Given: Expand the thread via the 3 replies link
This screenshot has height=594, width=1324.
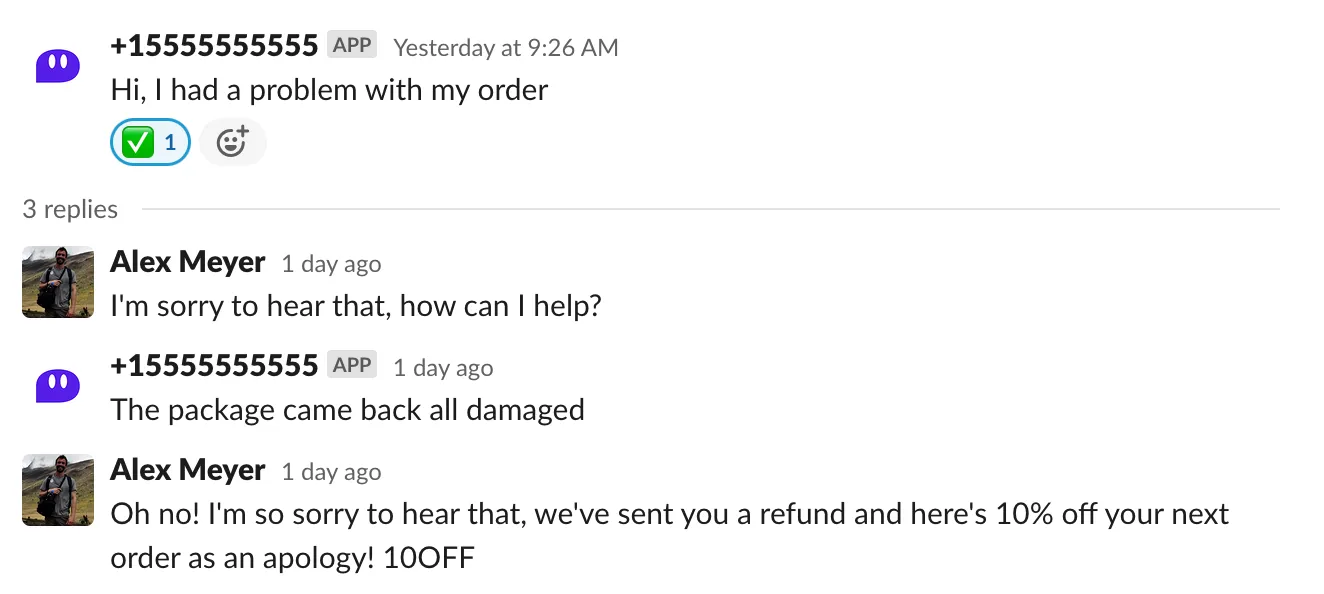Looking at the screenshot, I should [x=69, y=209].
